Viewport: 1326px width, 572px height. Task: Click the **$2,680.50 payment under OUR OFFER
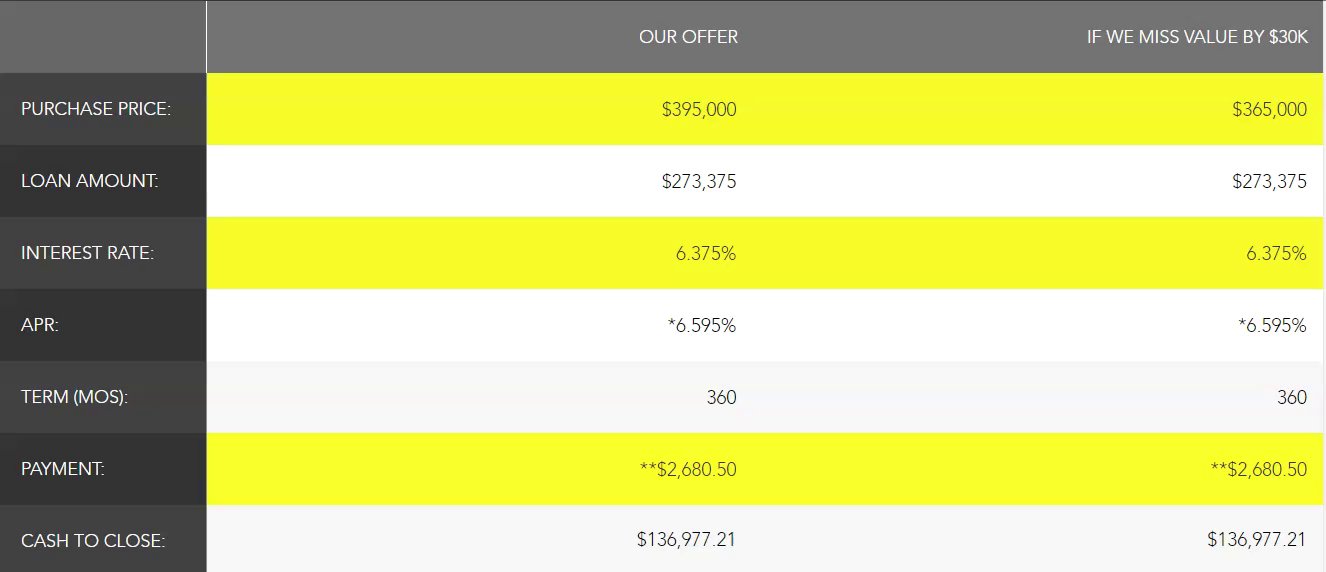(x=688, y=469)
